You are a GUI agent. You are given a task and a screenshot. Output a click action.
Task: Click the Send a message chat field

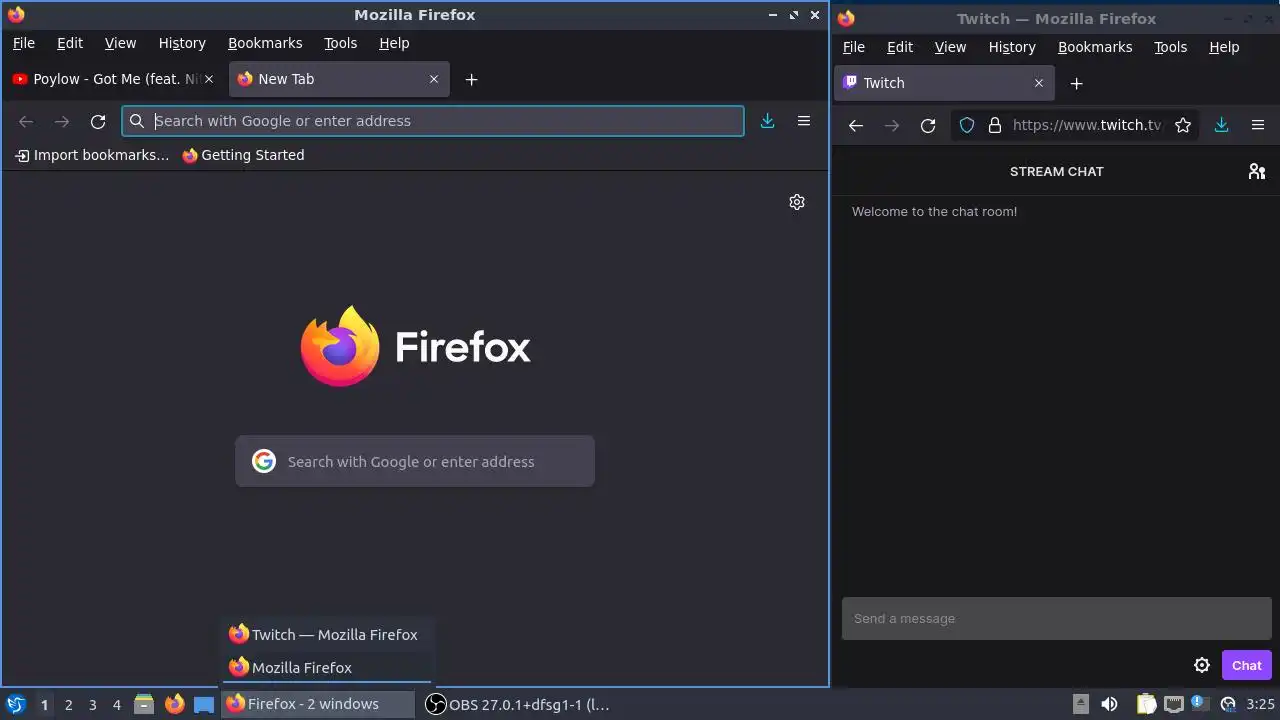pyautogui.click(x=1056, y=618)
